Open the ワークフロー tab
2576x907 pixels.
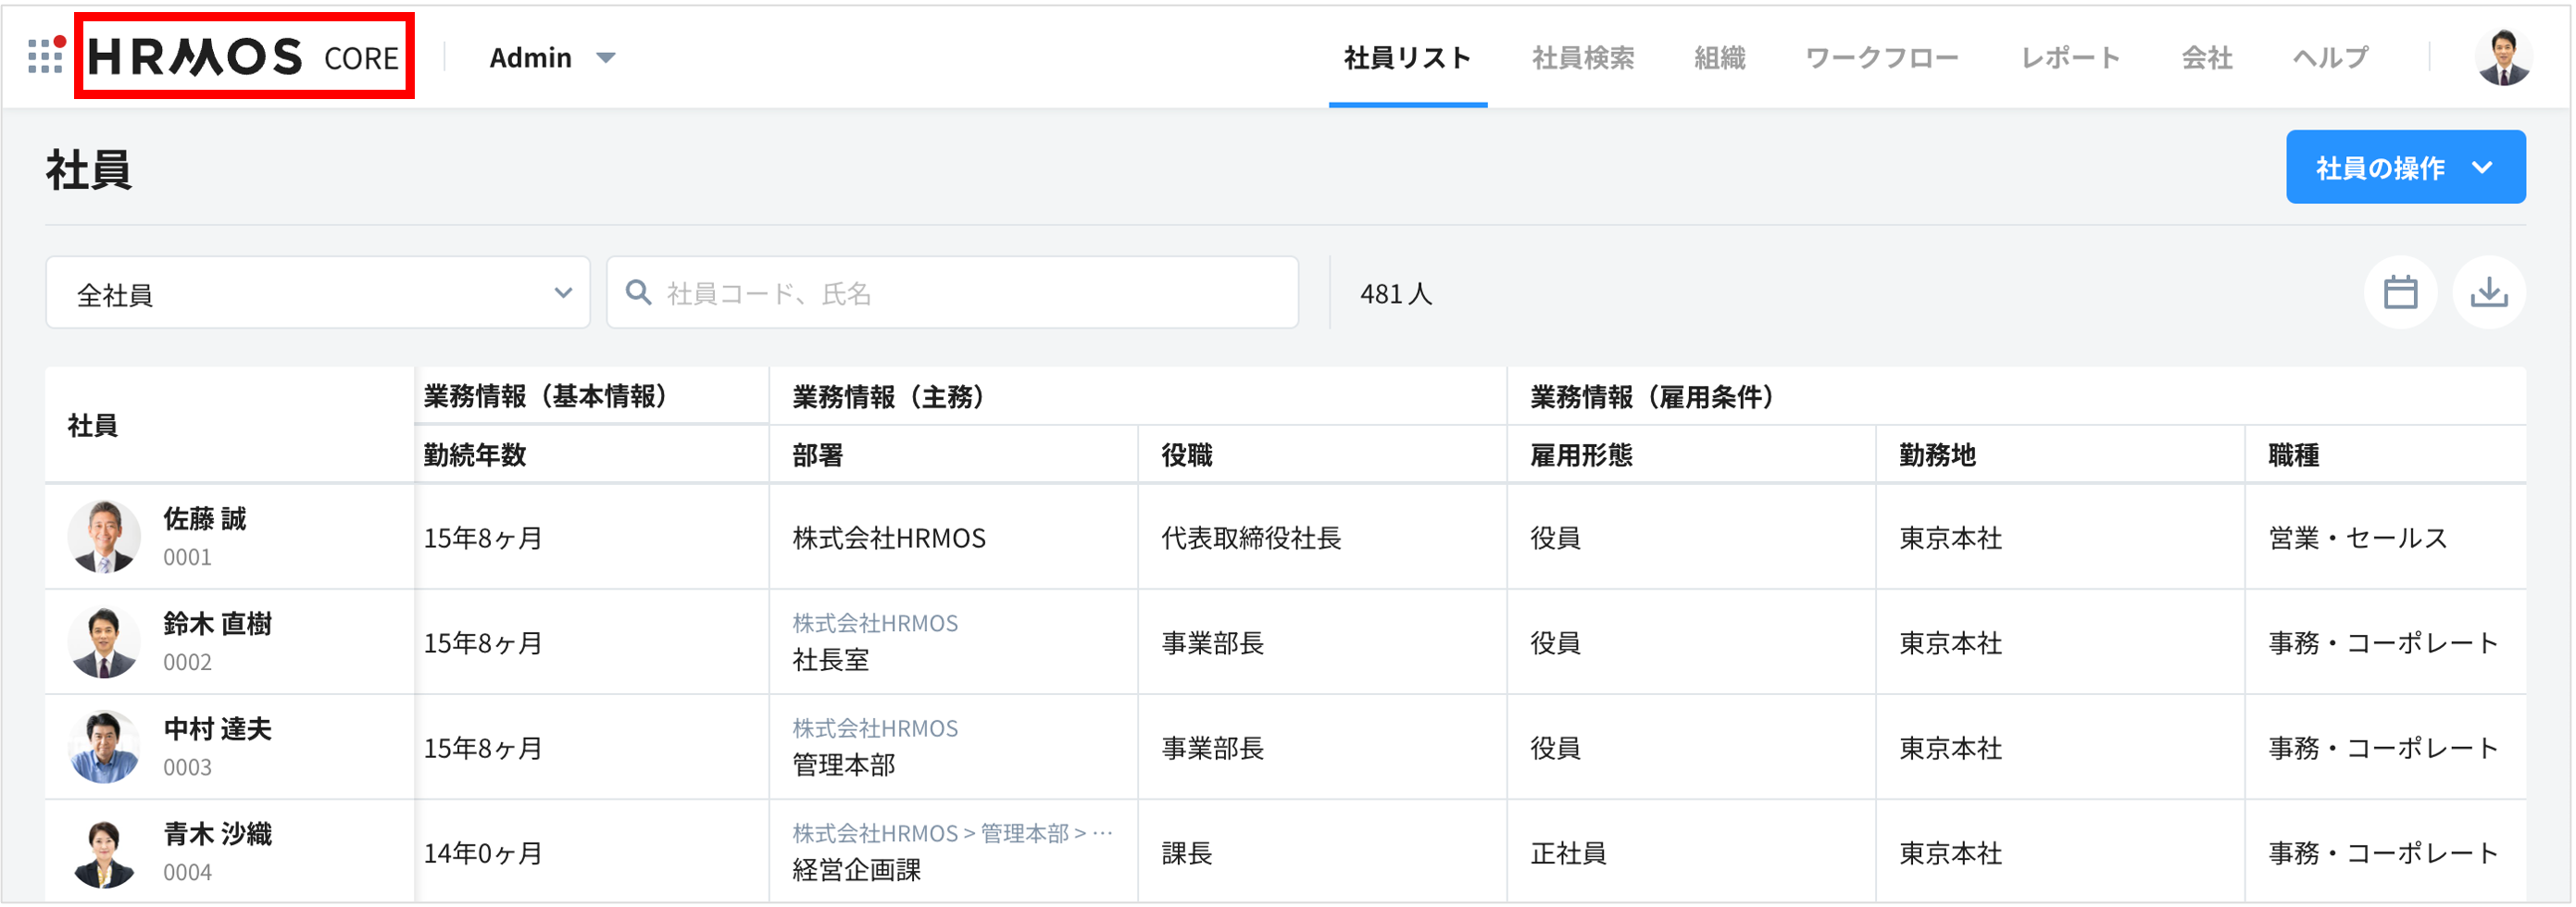[x=1881, y=58]
